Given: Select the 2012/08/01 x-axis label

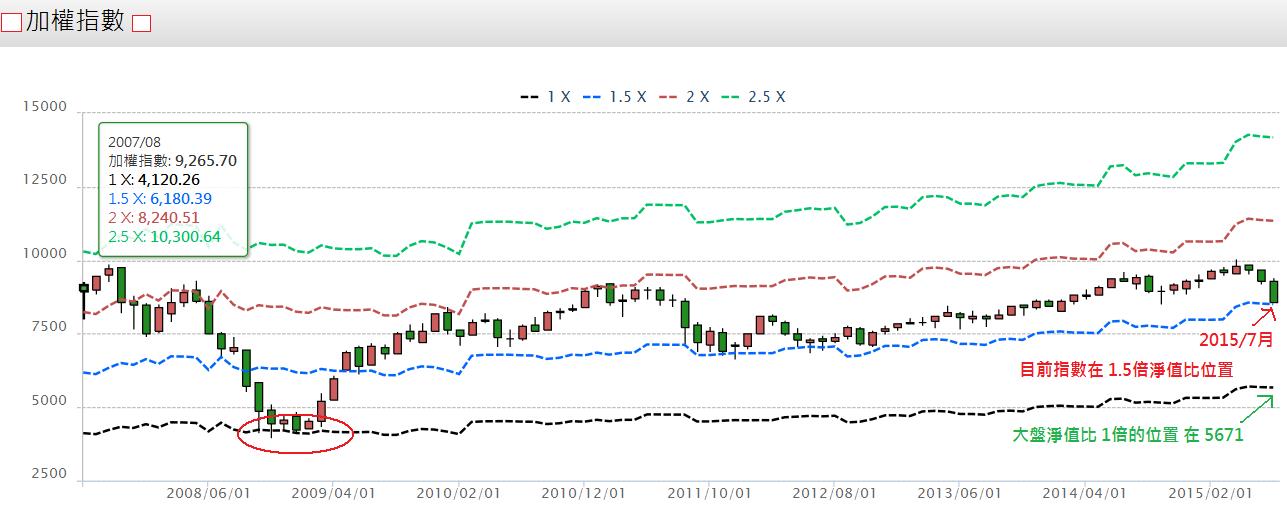Looking at the screenshot, I should pos(833,493).
